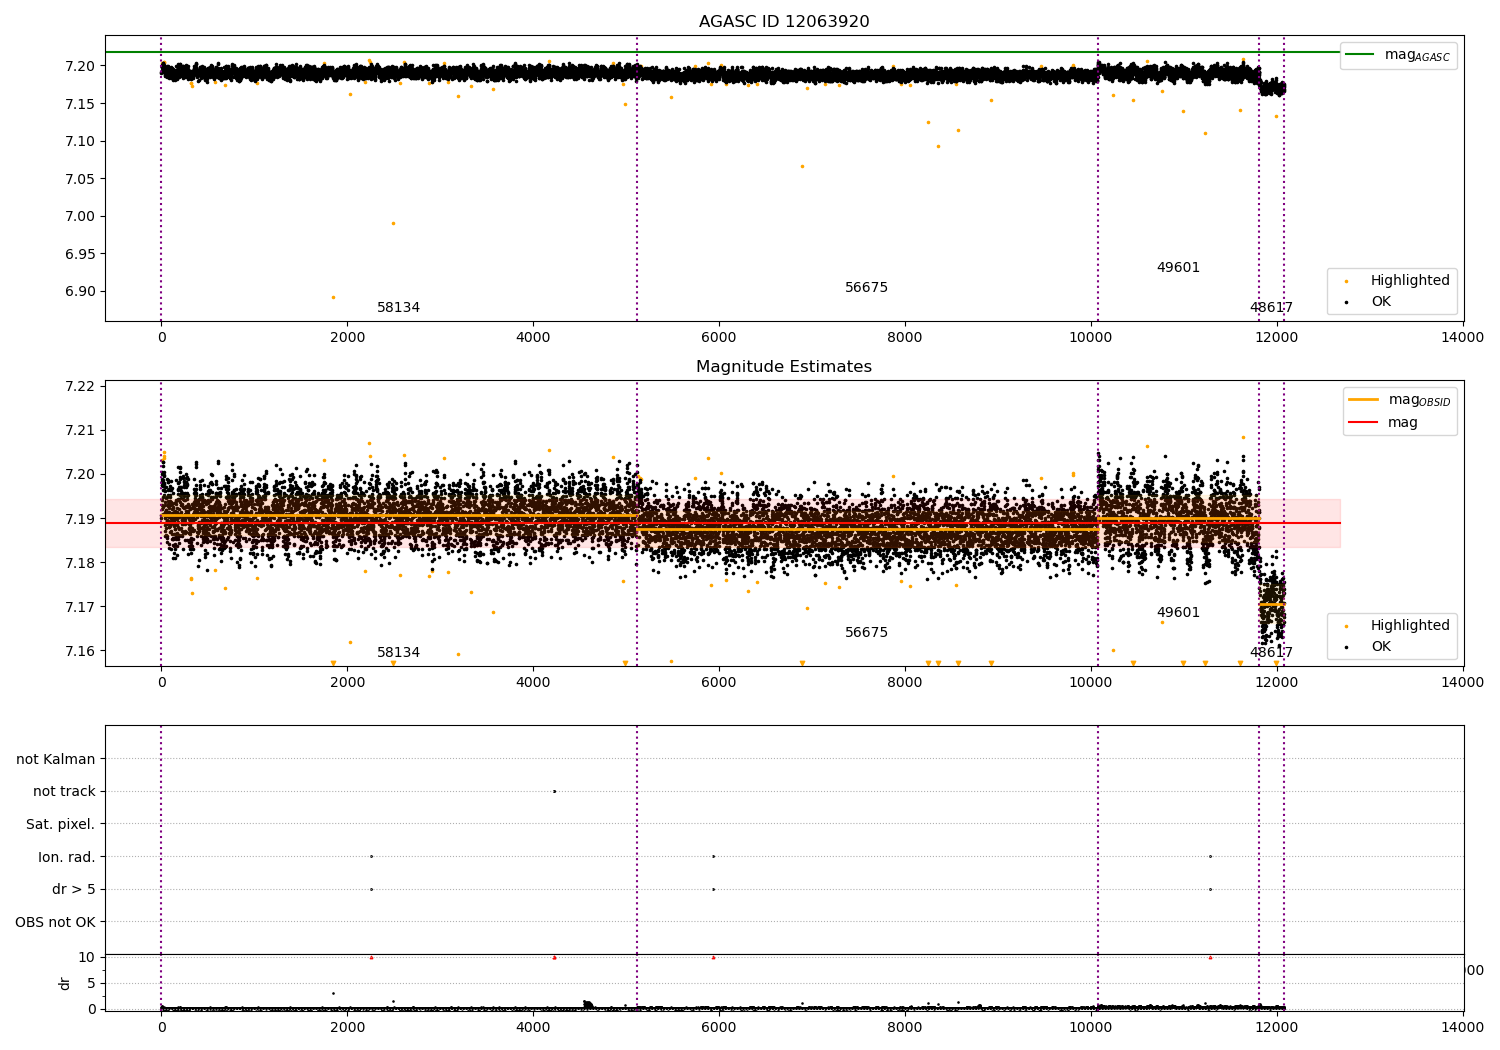Click the lowest orange outlier near 6.89 in top plot
Viewport: 1500px width, 1050px height.
[x=333, y=297]
